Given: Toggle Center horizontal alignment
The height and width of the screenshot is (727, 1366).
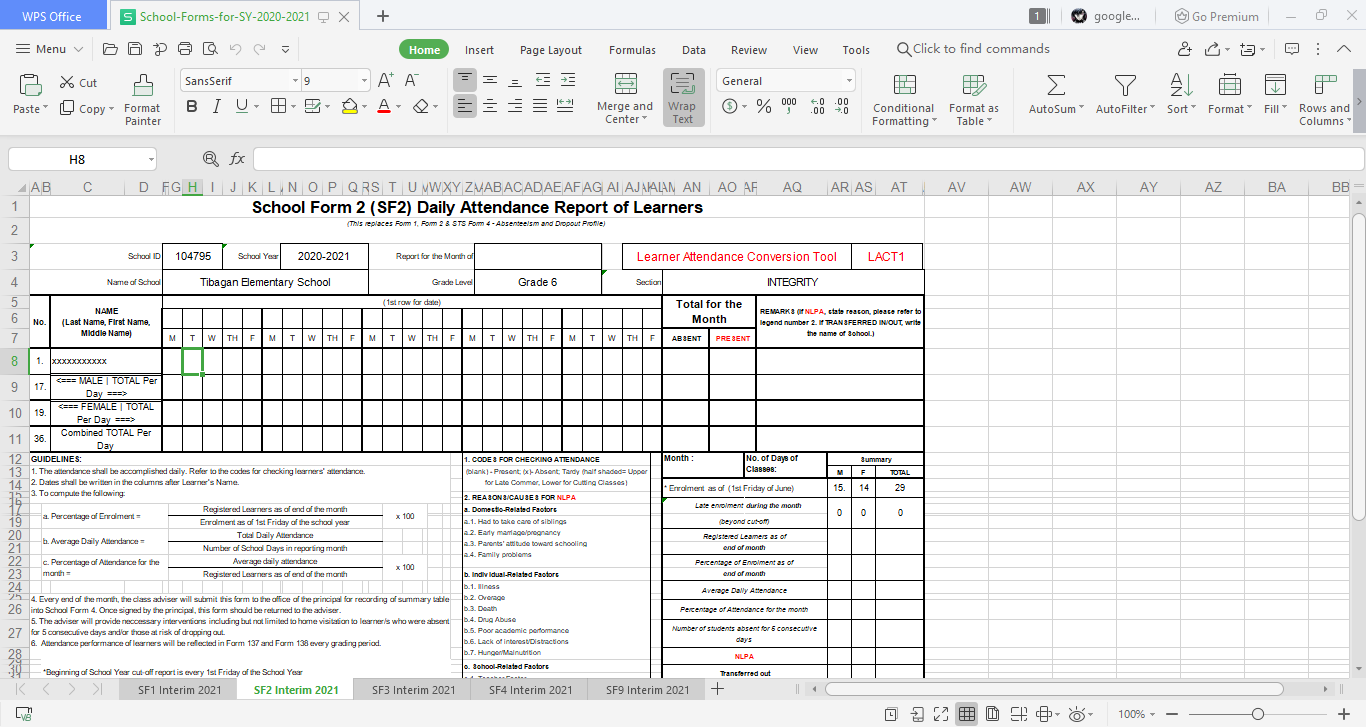Looking at the screenshot, I should click(x=490, y=106).
